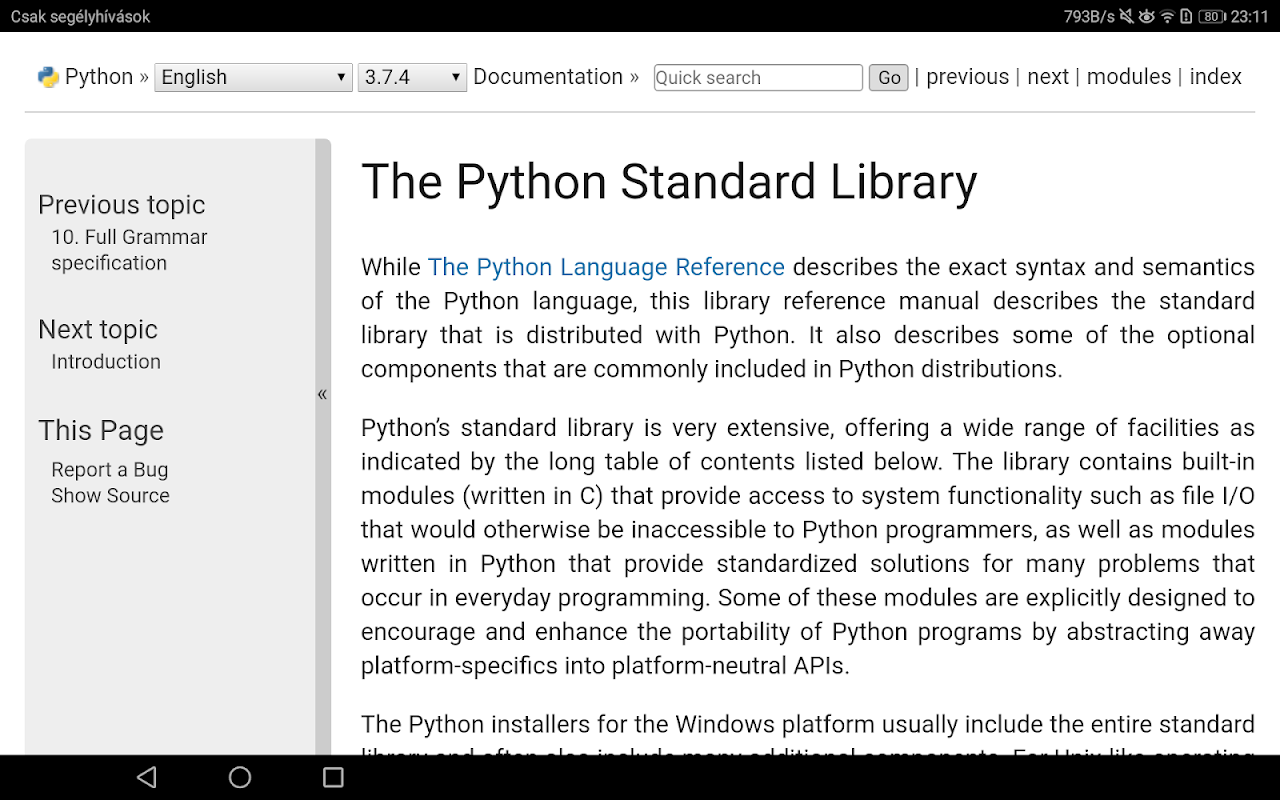Tap the Android back navigation icon
The height and width of the screenshot is (800, 1280).
point(147,777)
